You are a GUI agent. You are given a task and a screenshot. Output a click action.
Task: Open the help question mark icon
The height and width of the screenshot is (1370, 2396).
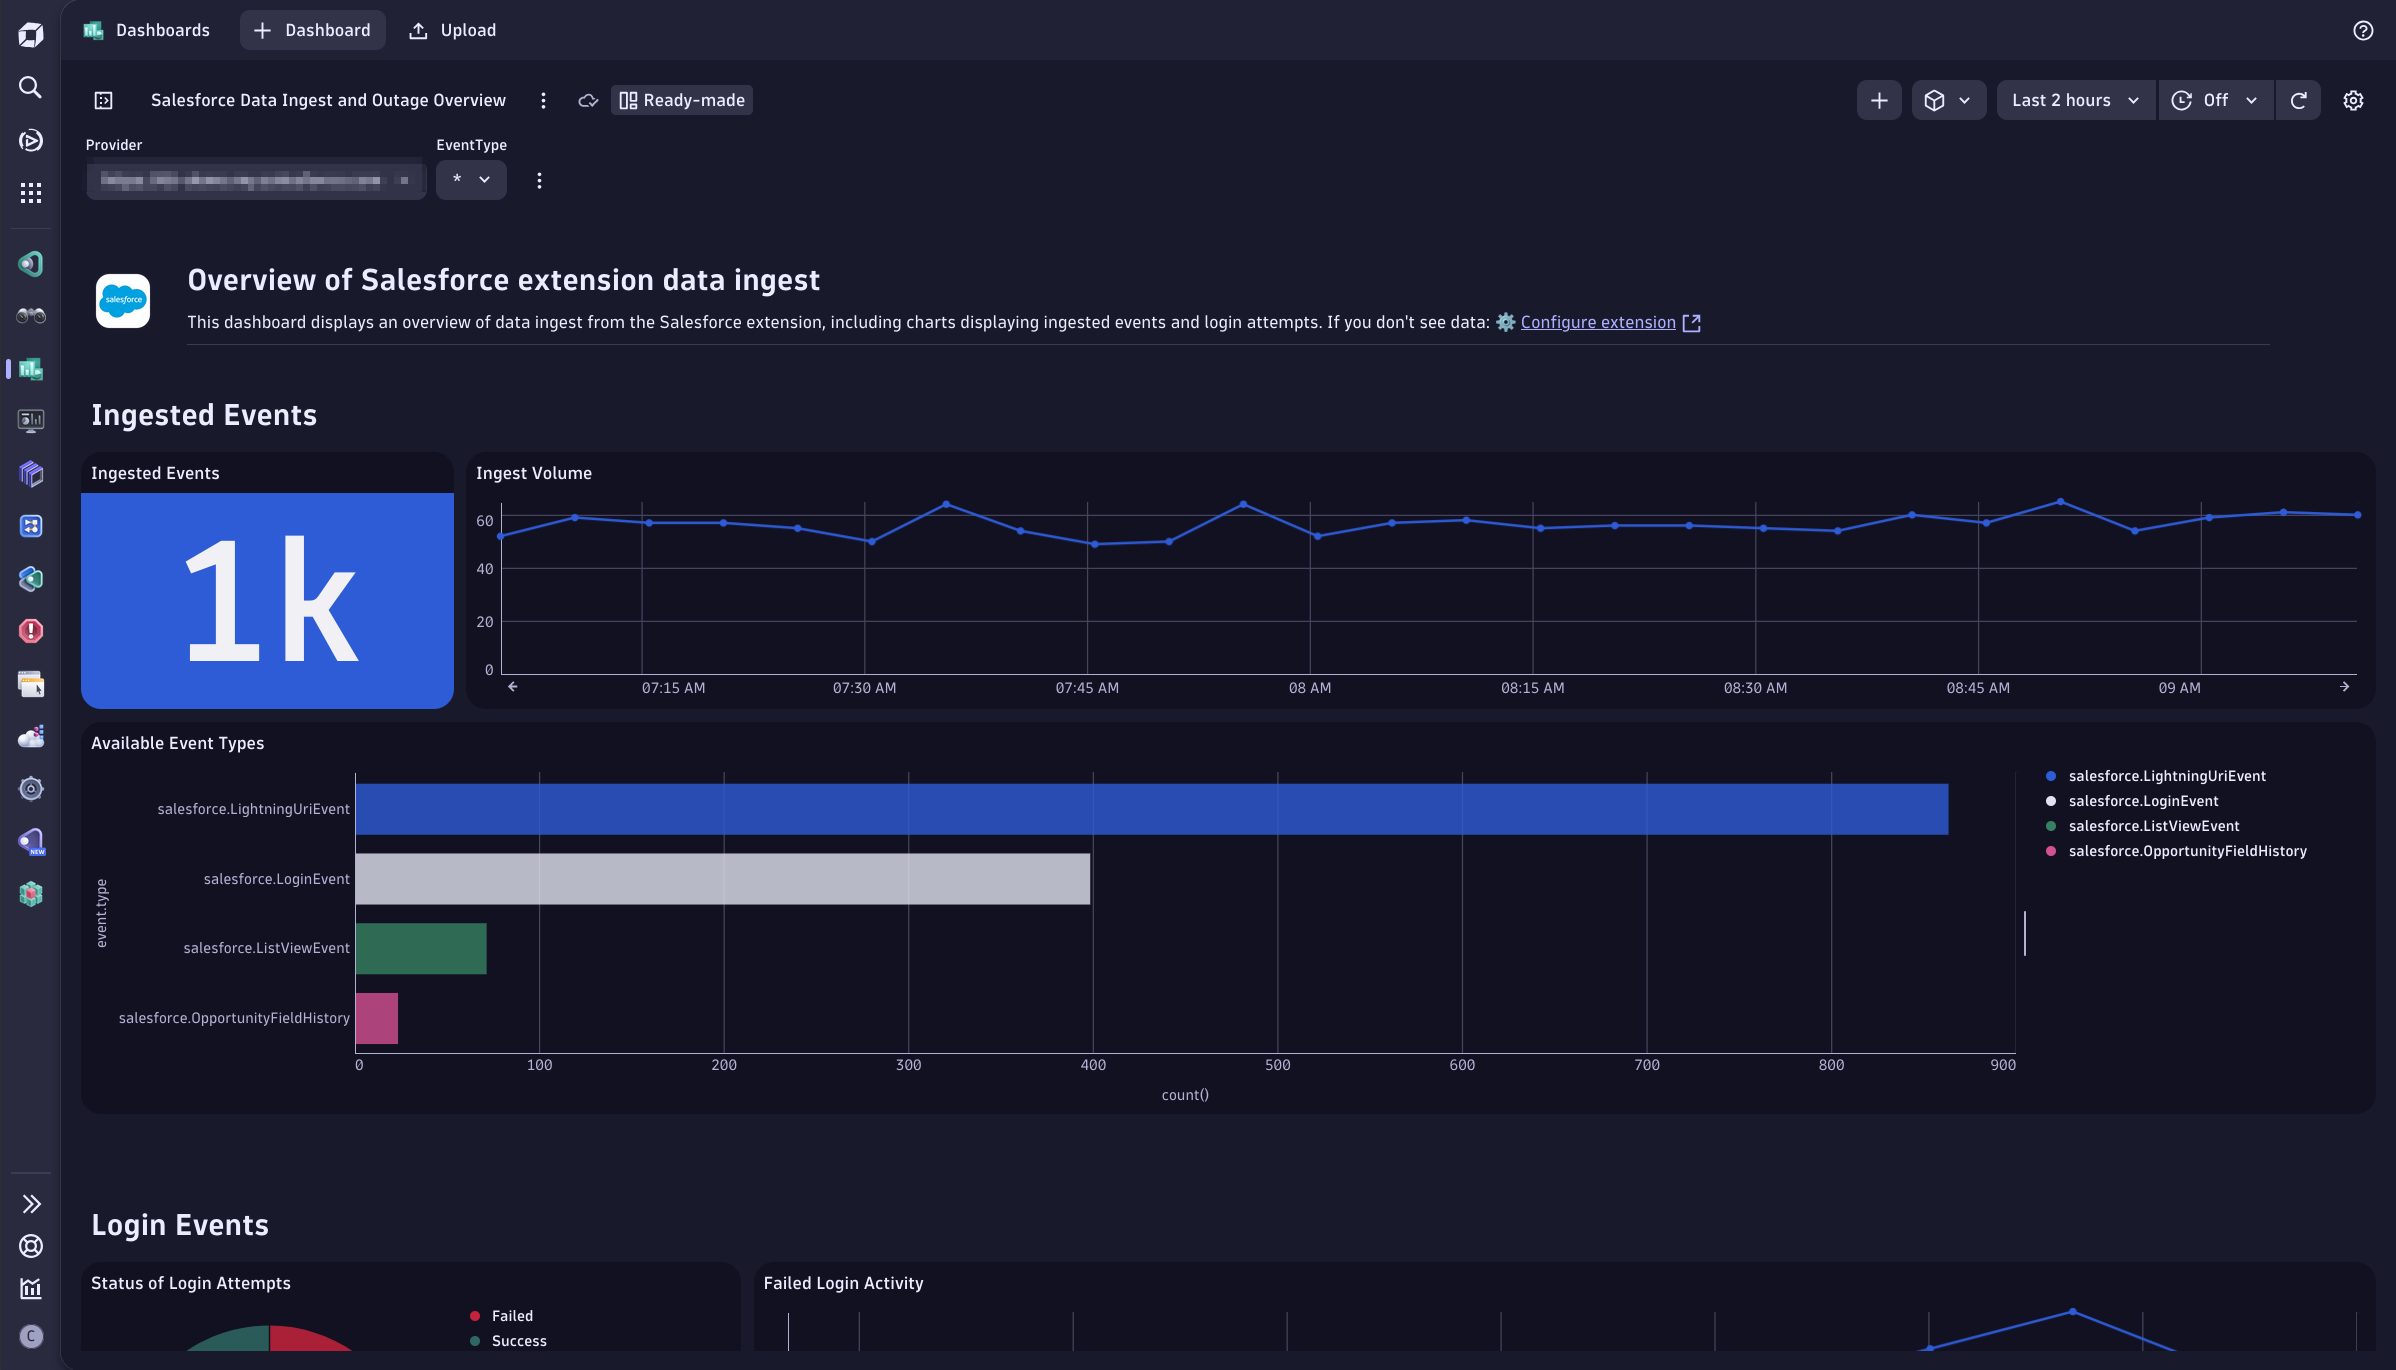(x=2363, y=31)
